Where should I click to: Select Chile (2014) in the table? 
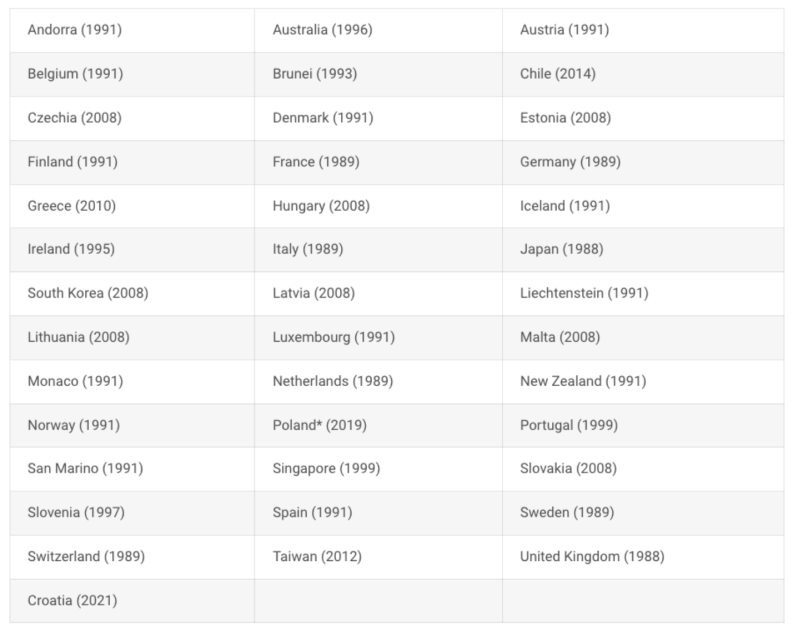[562, 74]
